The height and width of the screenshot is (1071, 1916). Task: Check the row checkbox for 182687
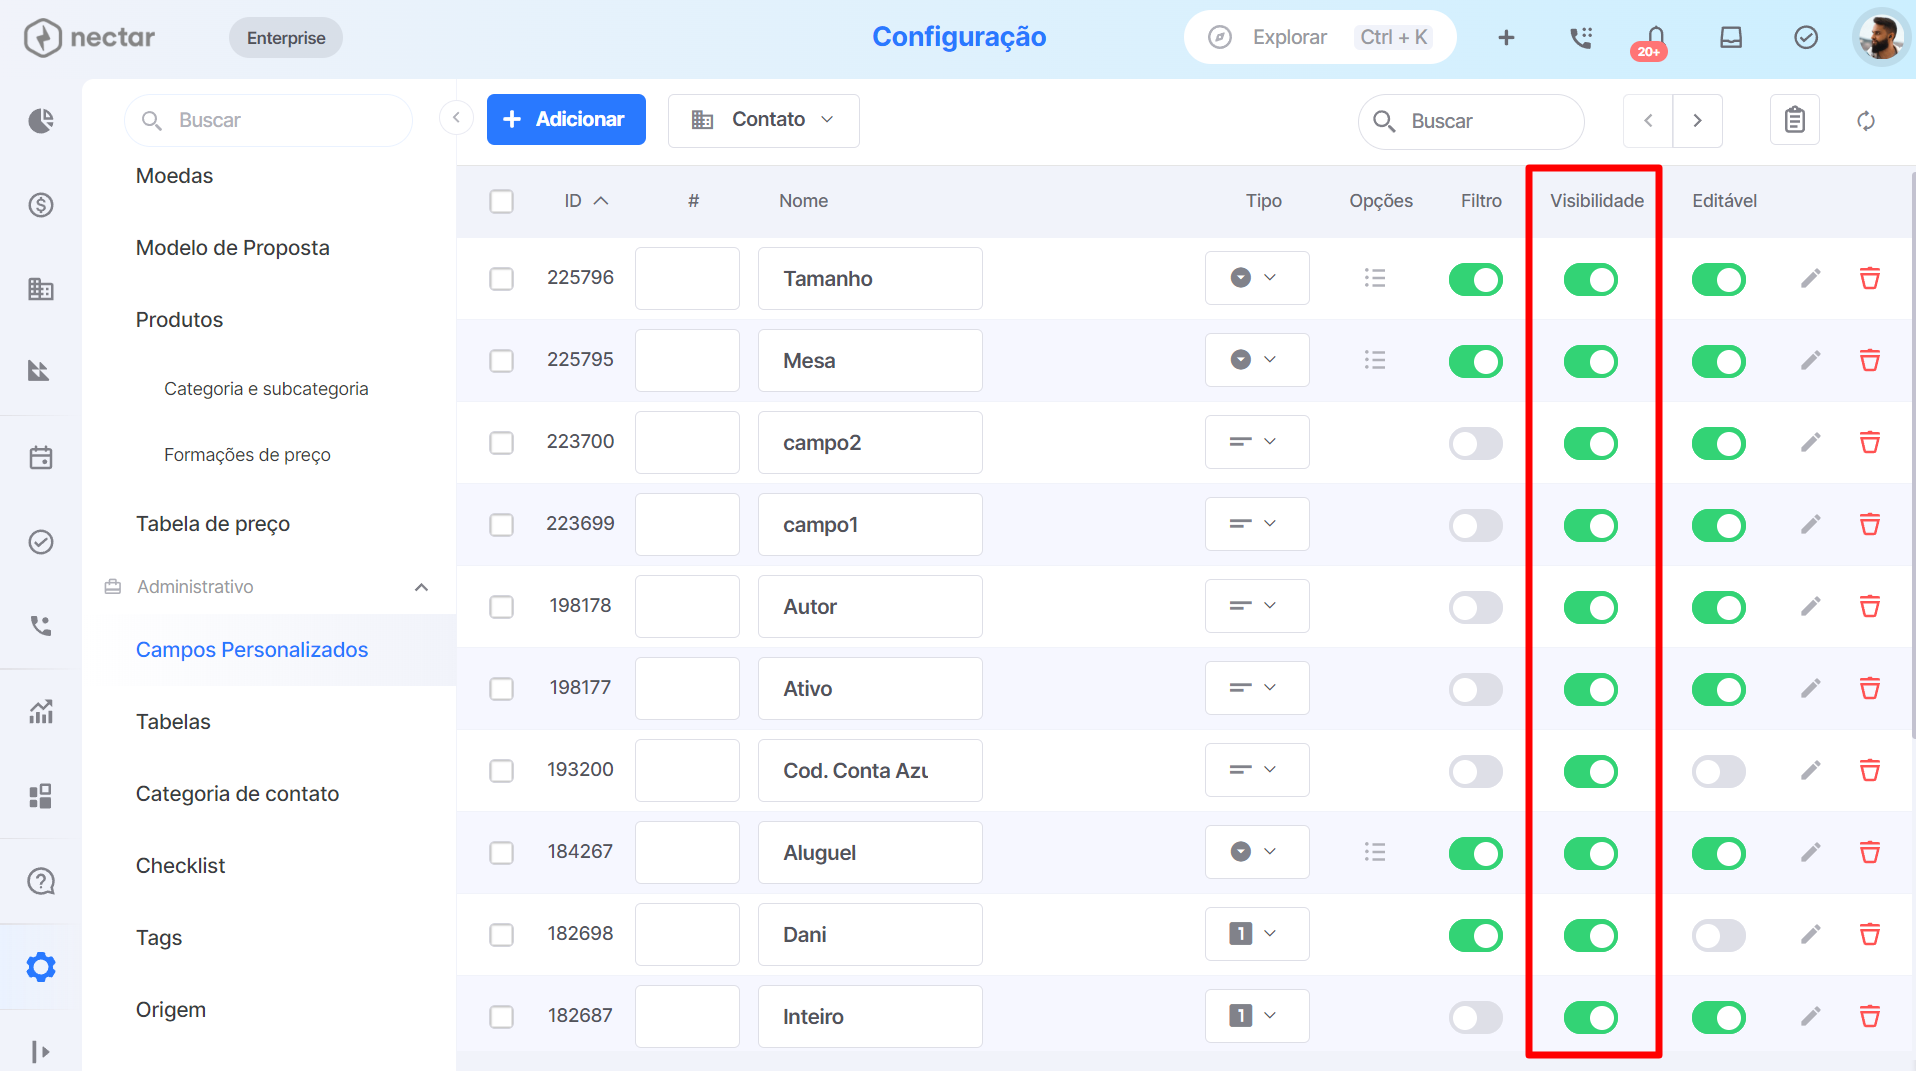[501, 1016]
